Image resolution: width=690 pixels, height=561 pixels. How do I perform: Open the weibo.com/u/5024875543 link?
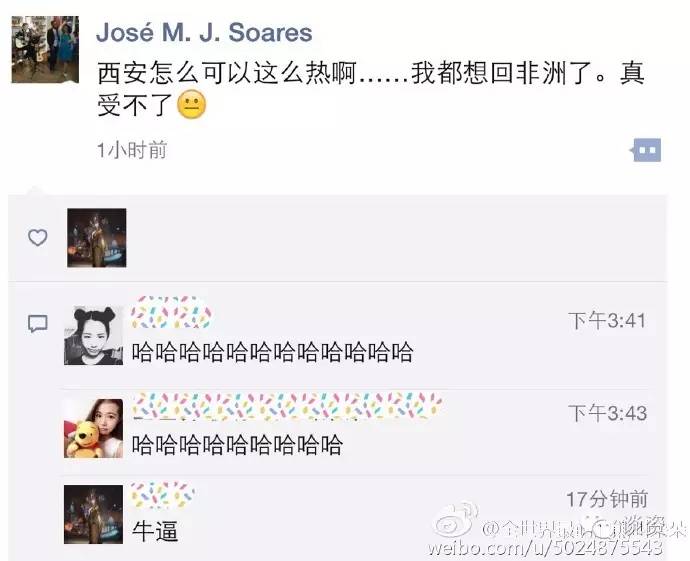(545, 547)
